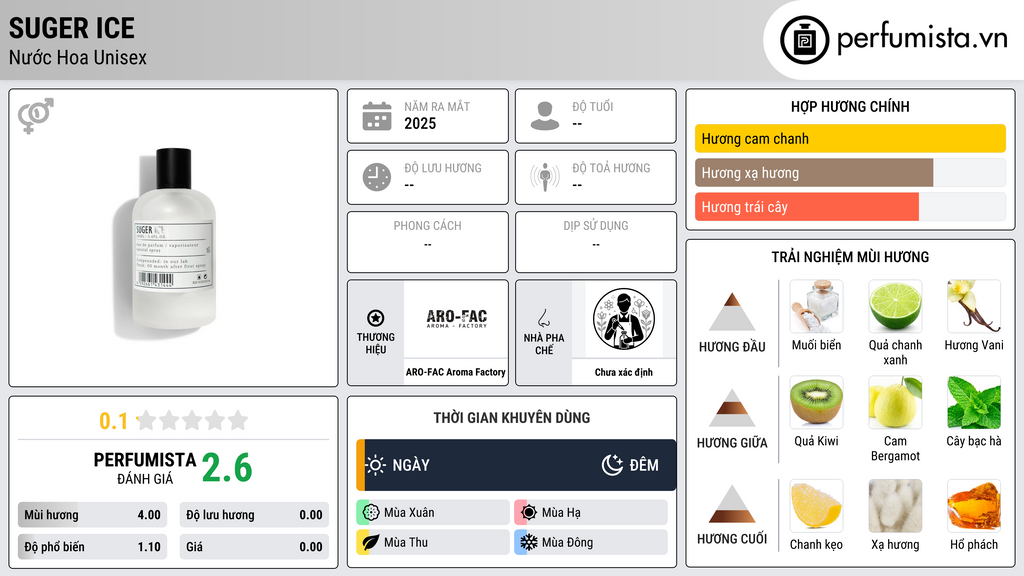Click the sun icon beside Ngày
1024x576 pixels.
[x=376, y=465]
